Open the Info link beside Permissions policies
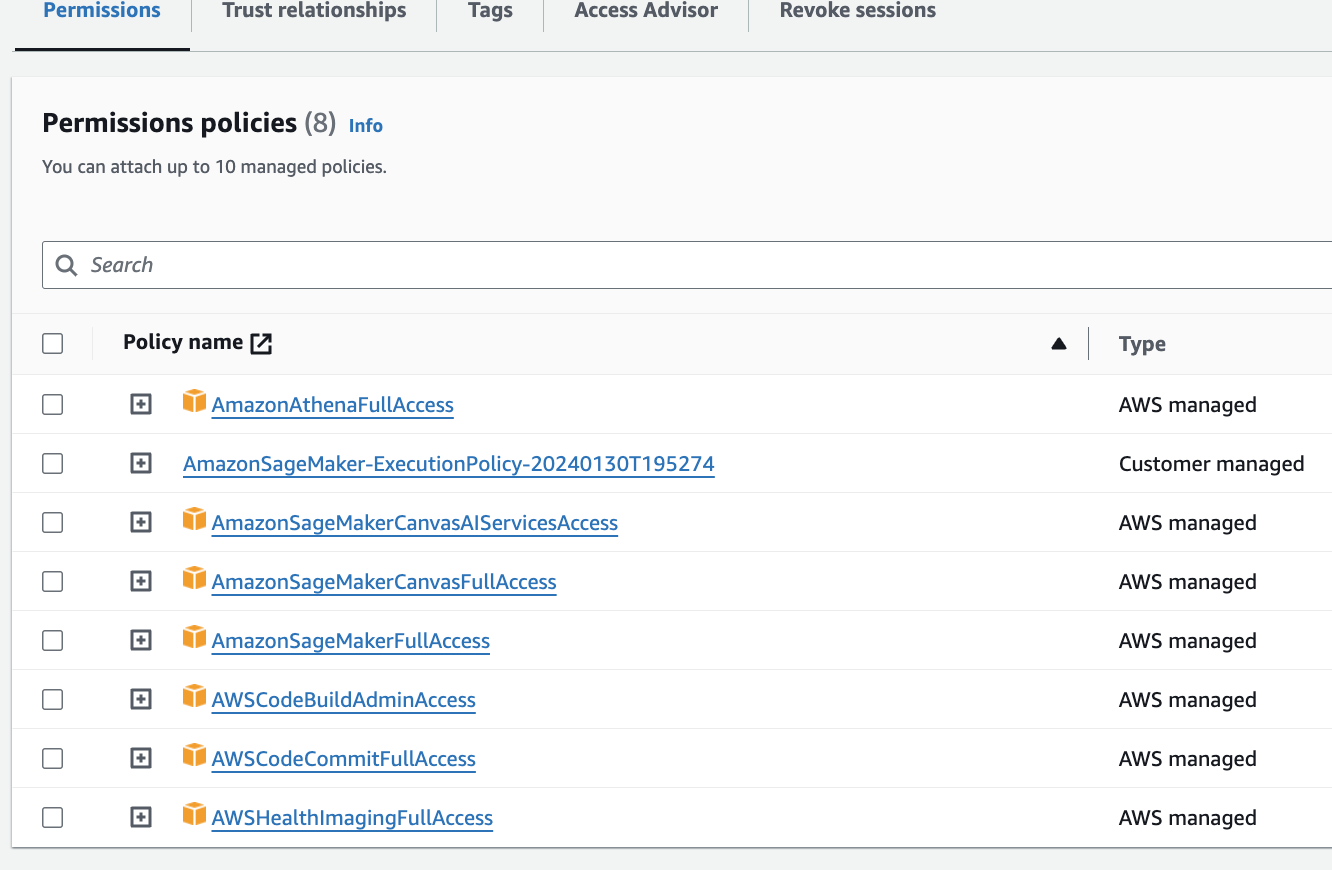This screenshot has width=1332, height=870. coord(366,126)
